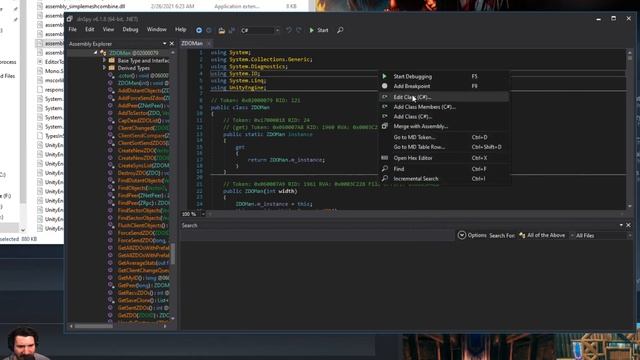This screenshot has height=360, width=640.
Task: Switch to the ZDOMan document tab
Action: pyautogui.click(x=192, y=43)
